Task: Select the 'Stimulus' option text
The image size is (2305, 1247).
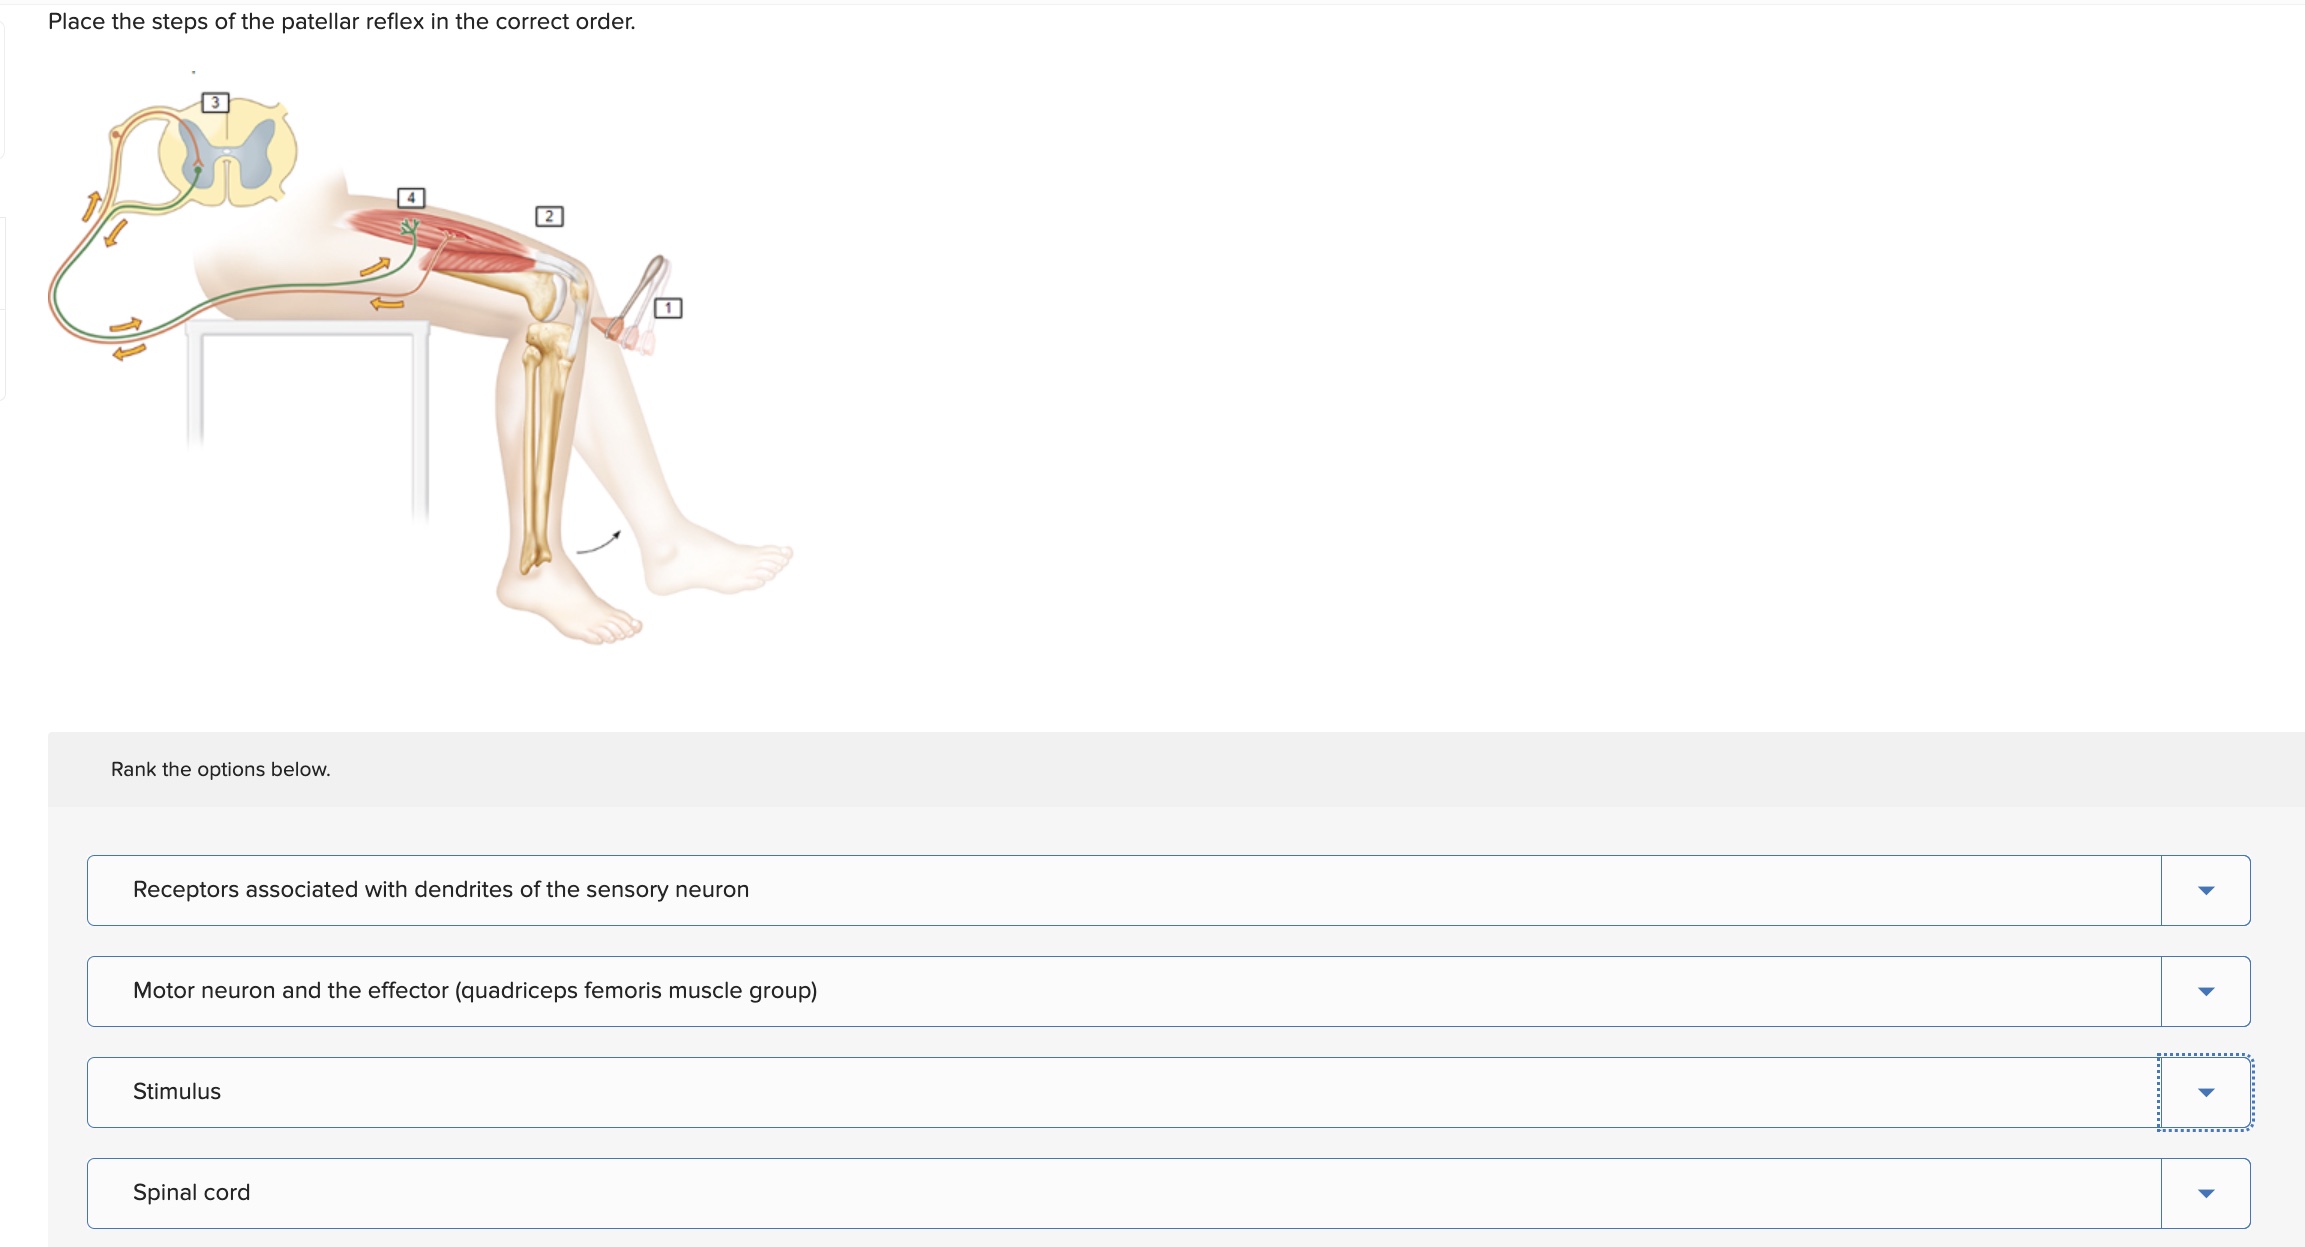Action: pos(177,1092)
